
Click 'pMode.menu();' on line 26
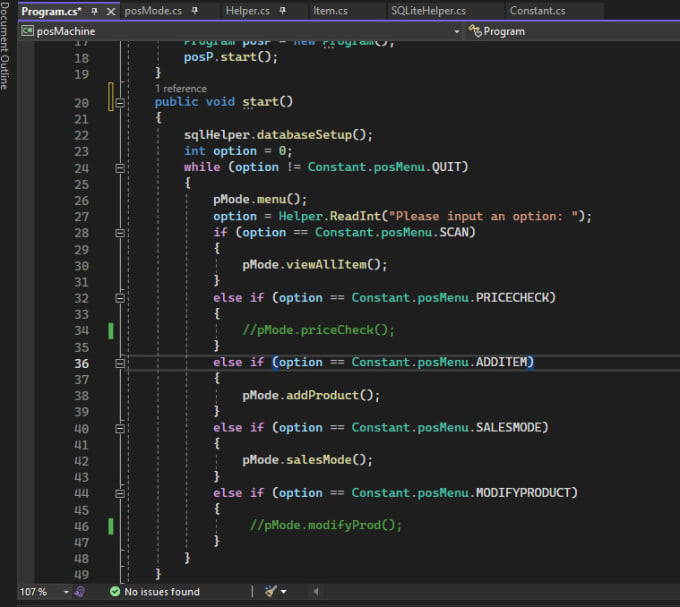(260, 200)
